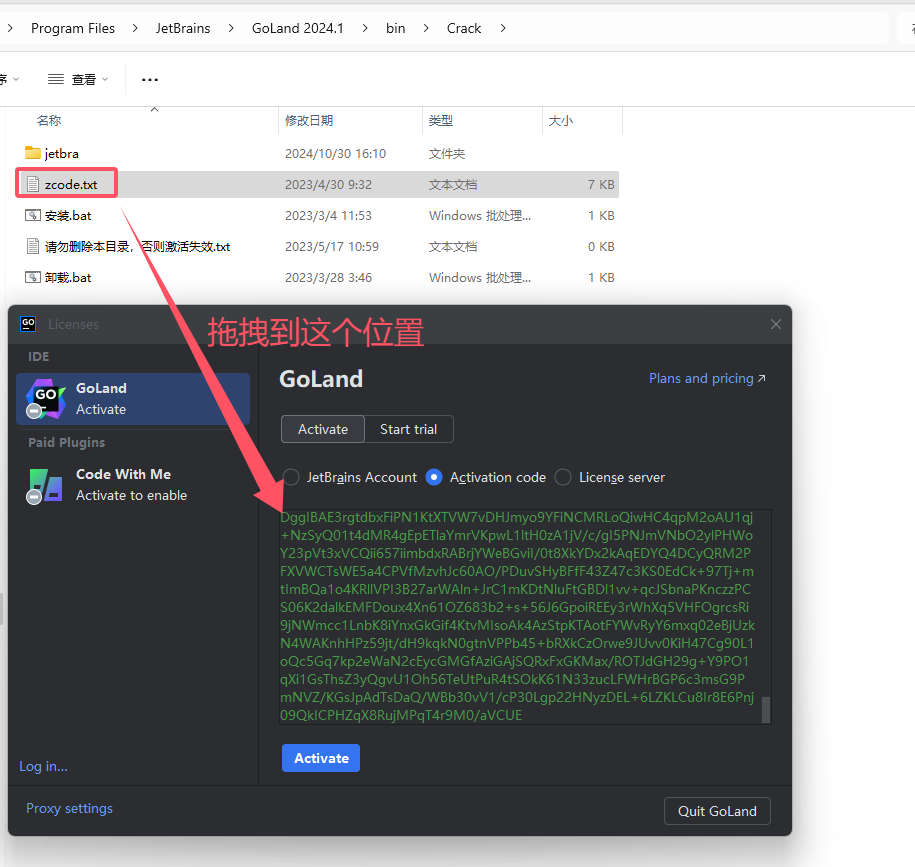Click the jetbra folder icon
915x867 pixels.
pos(33,153)
